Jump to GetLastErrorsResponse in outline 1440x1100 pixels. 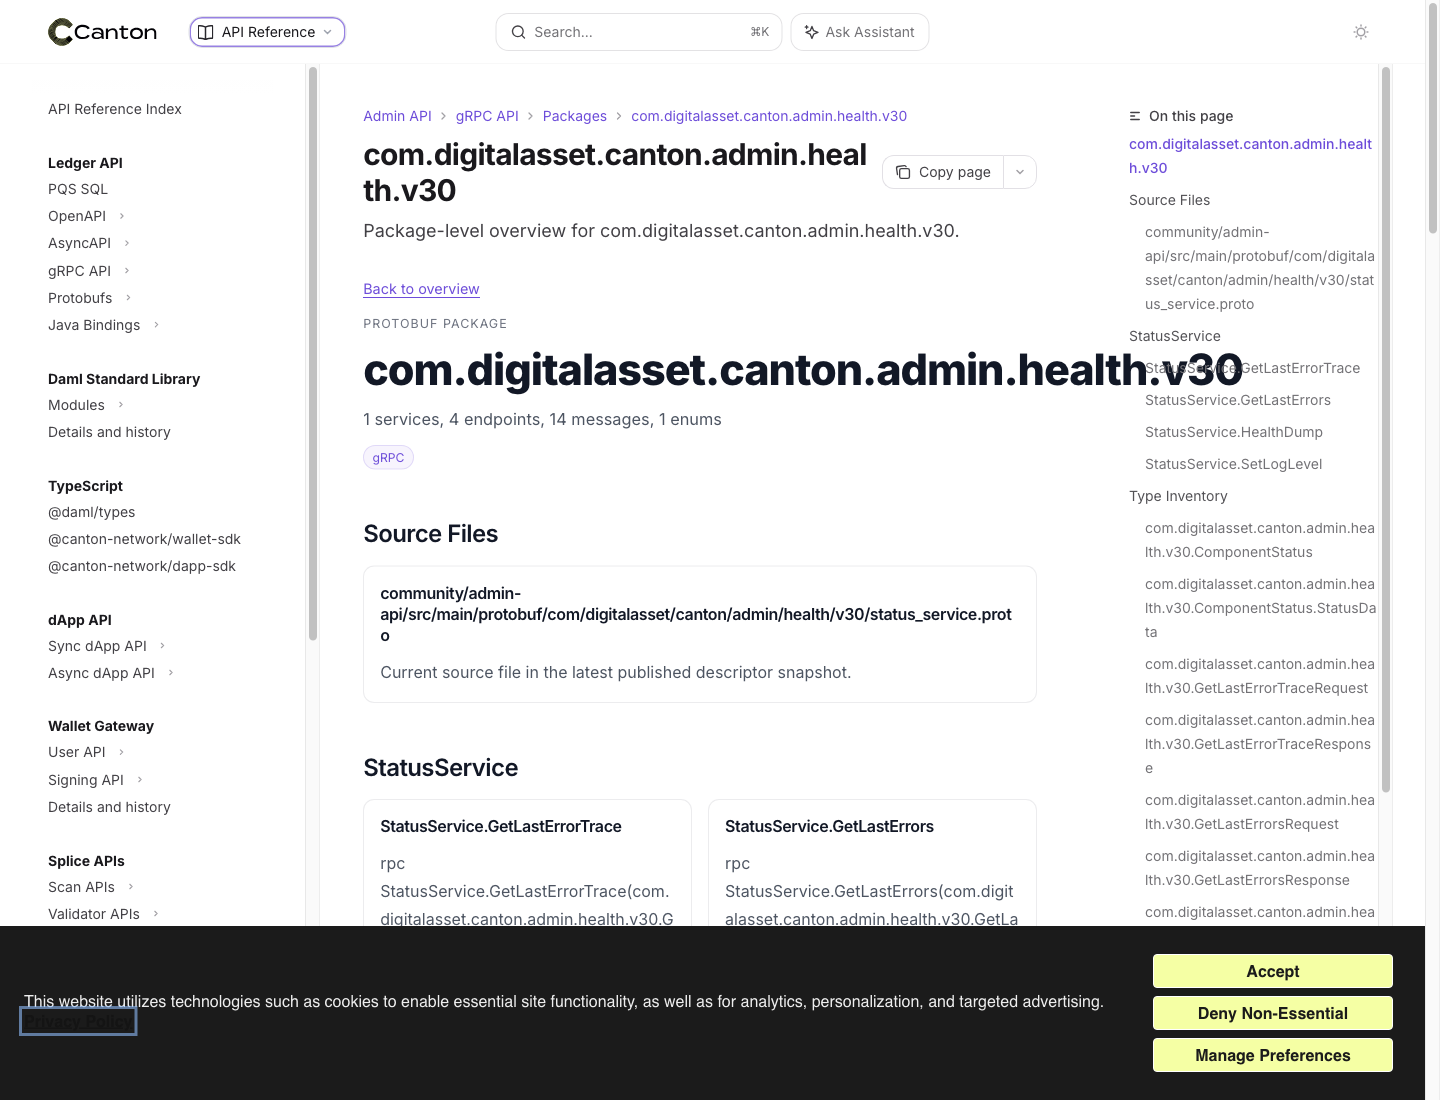[1260, 868]
